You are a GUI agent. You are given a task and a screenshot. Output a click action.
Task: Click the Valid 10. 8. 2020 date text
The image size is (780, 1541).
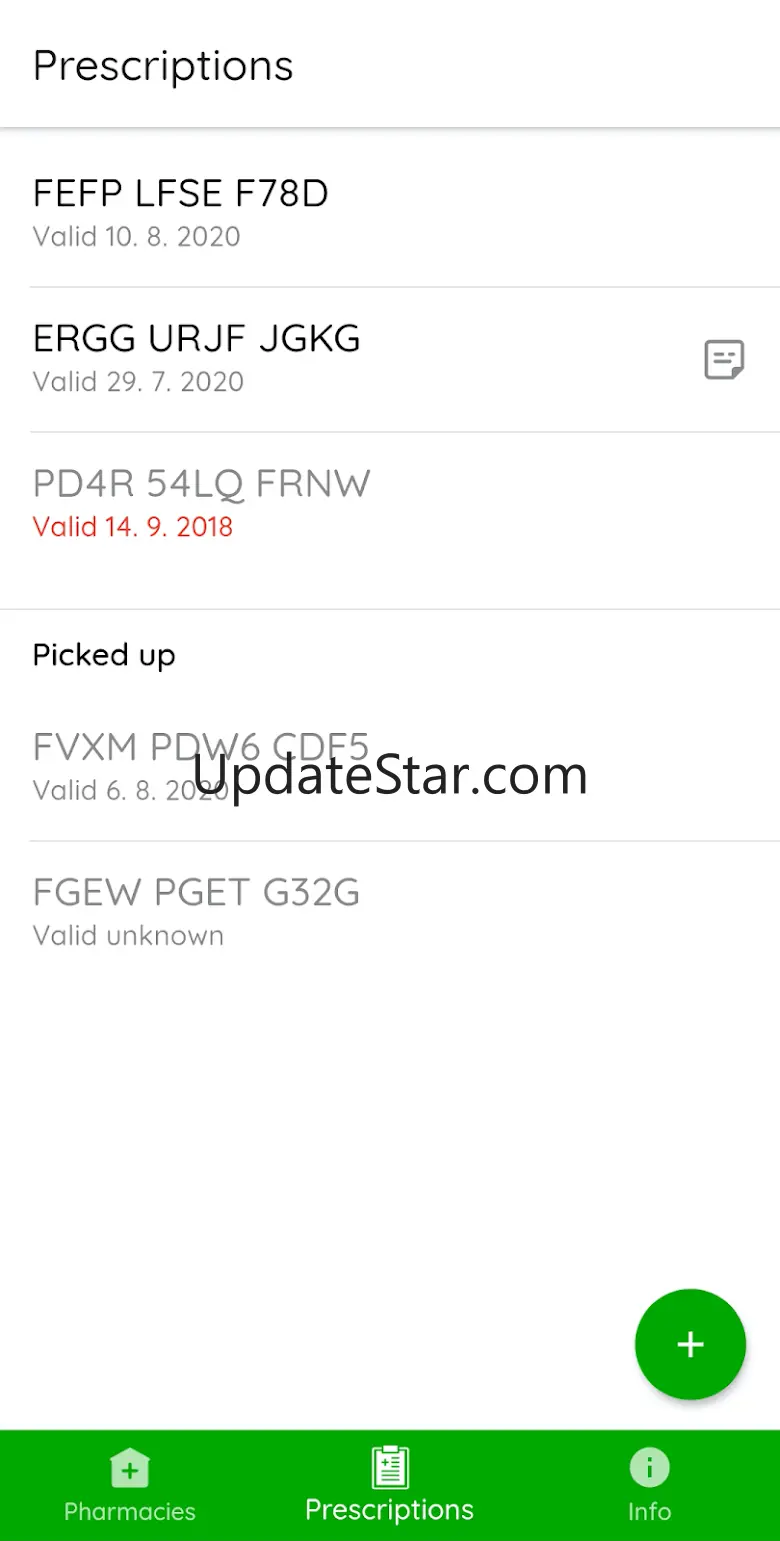pyautogui.click(x=136, y=237)
